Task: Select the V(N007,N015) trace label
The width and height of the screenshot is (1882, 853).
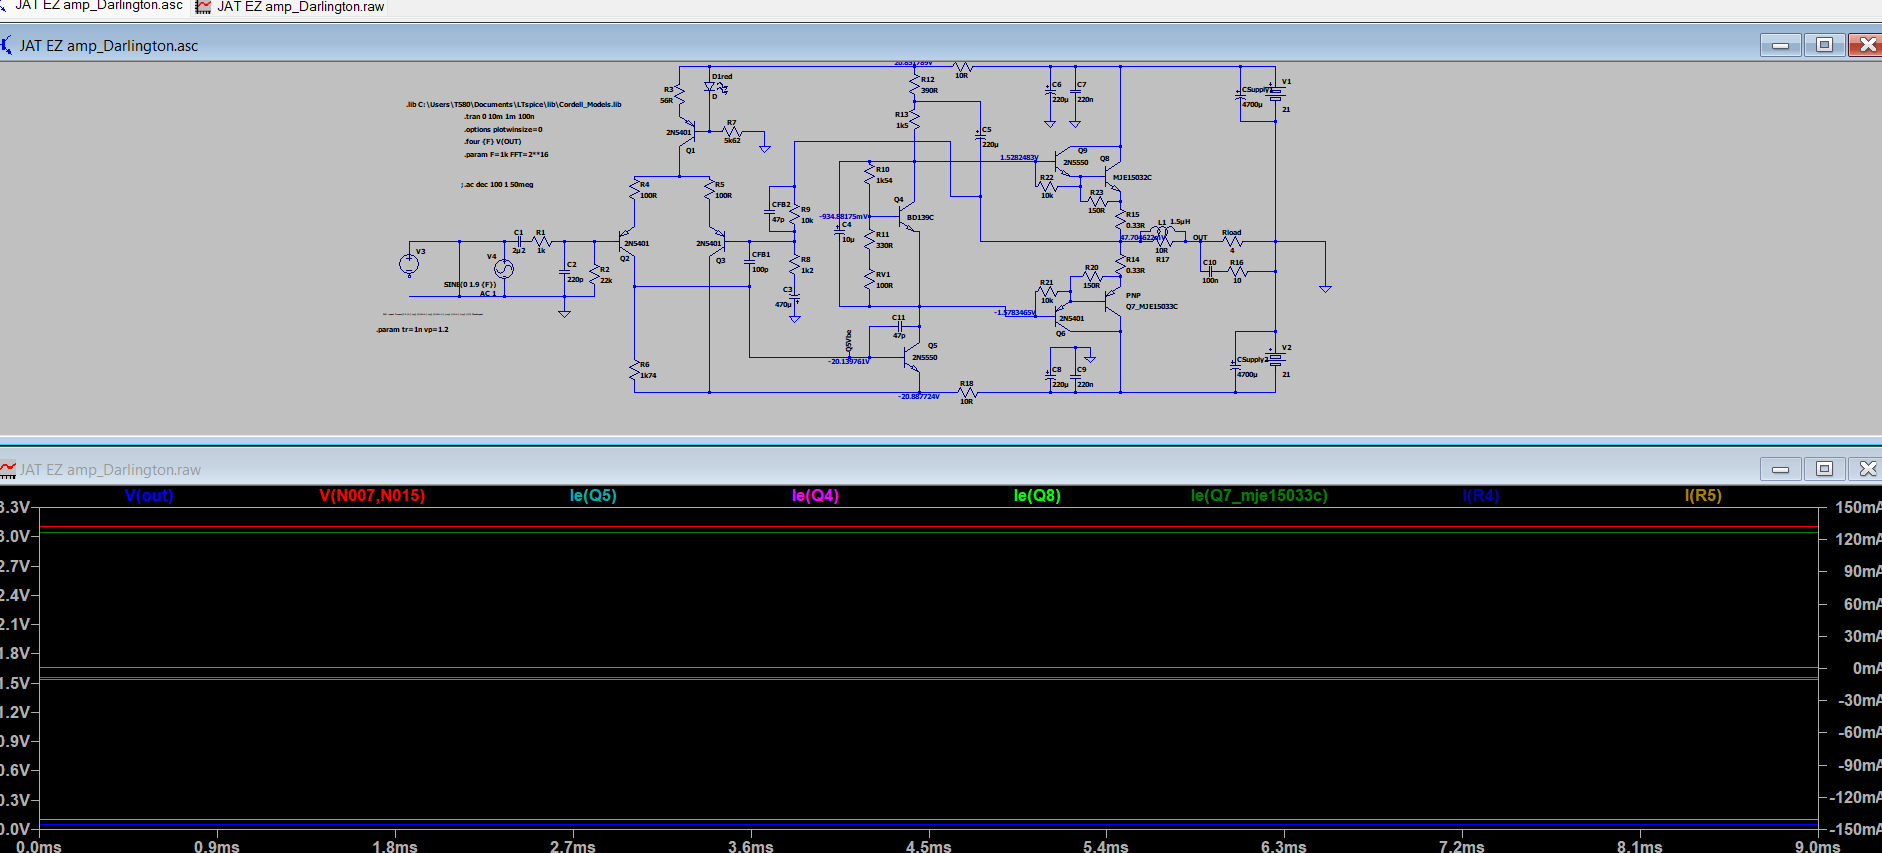Action: [x=372, y=495]
